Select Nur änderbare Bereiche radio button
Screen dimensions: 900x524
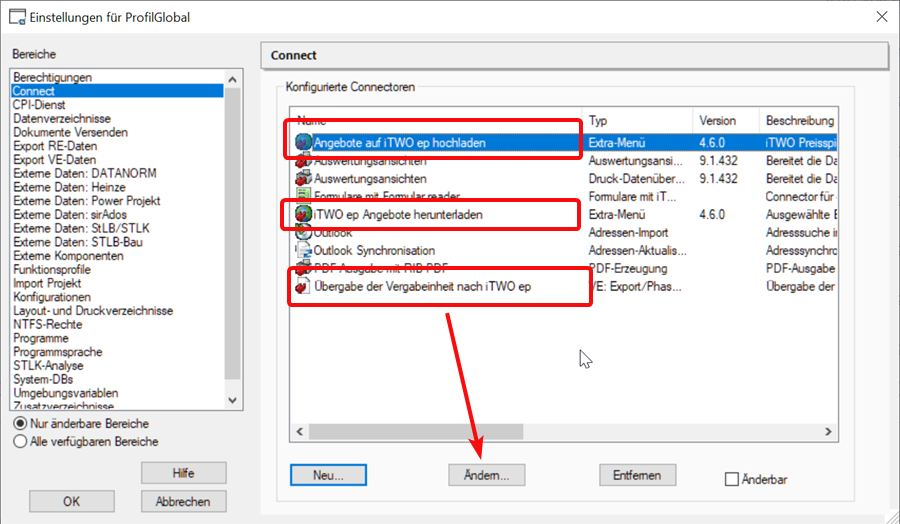[20, 424]
